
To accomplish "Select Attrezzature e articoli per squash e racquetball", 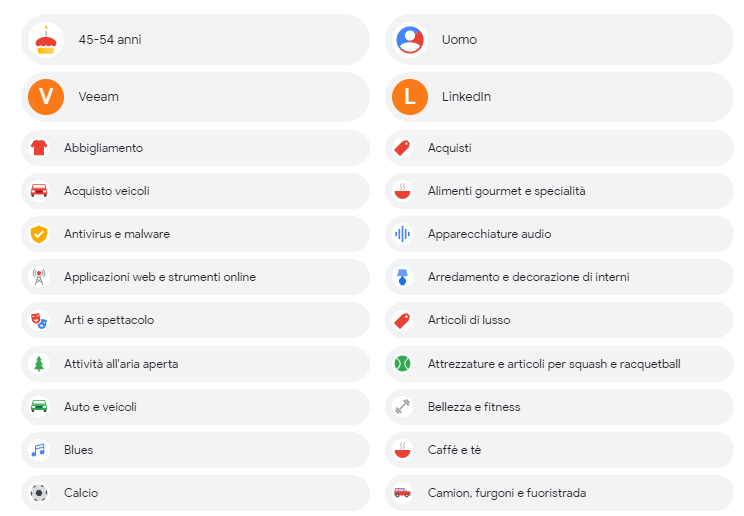I will tap(559, 364).
